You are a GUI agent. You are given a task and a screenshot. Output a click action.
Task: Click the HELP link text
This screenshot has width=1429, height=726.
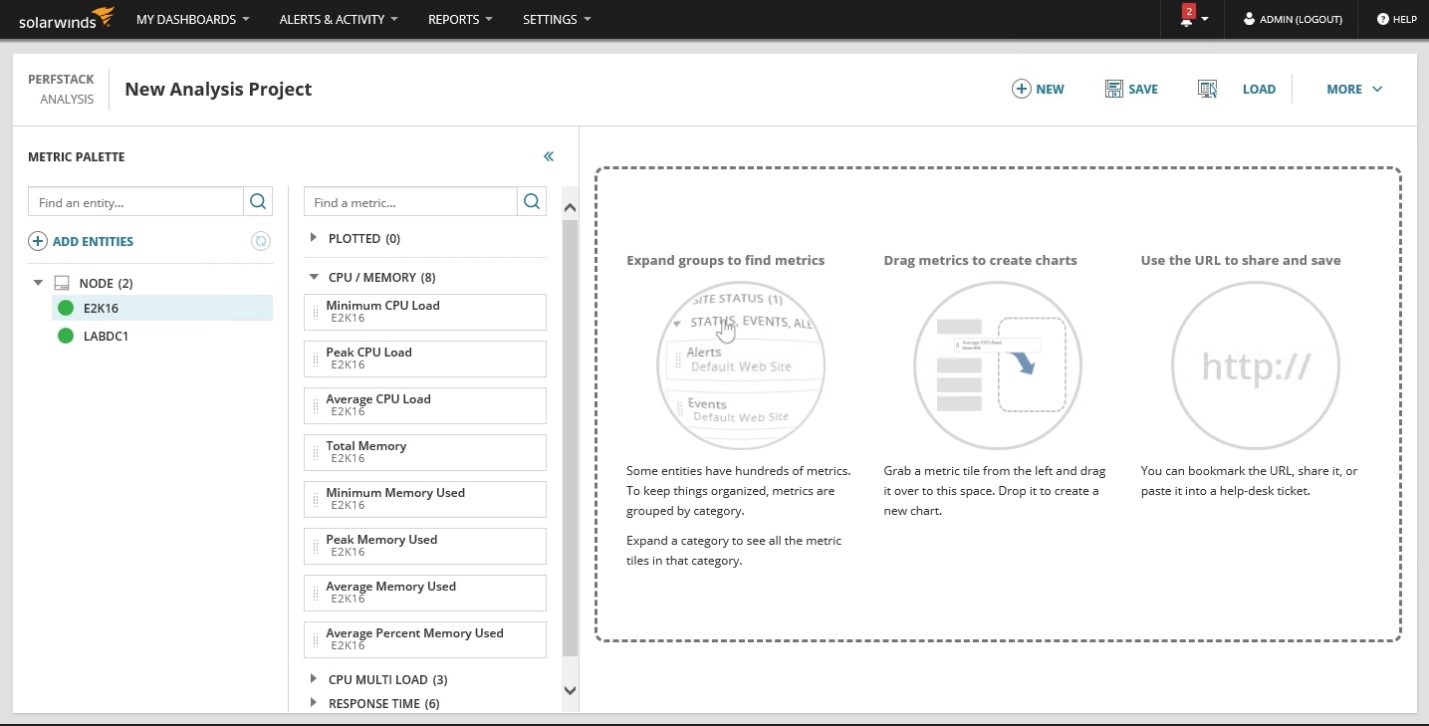(1405, 19)
